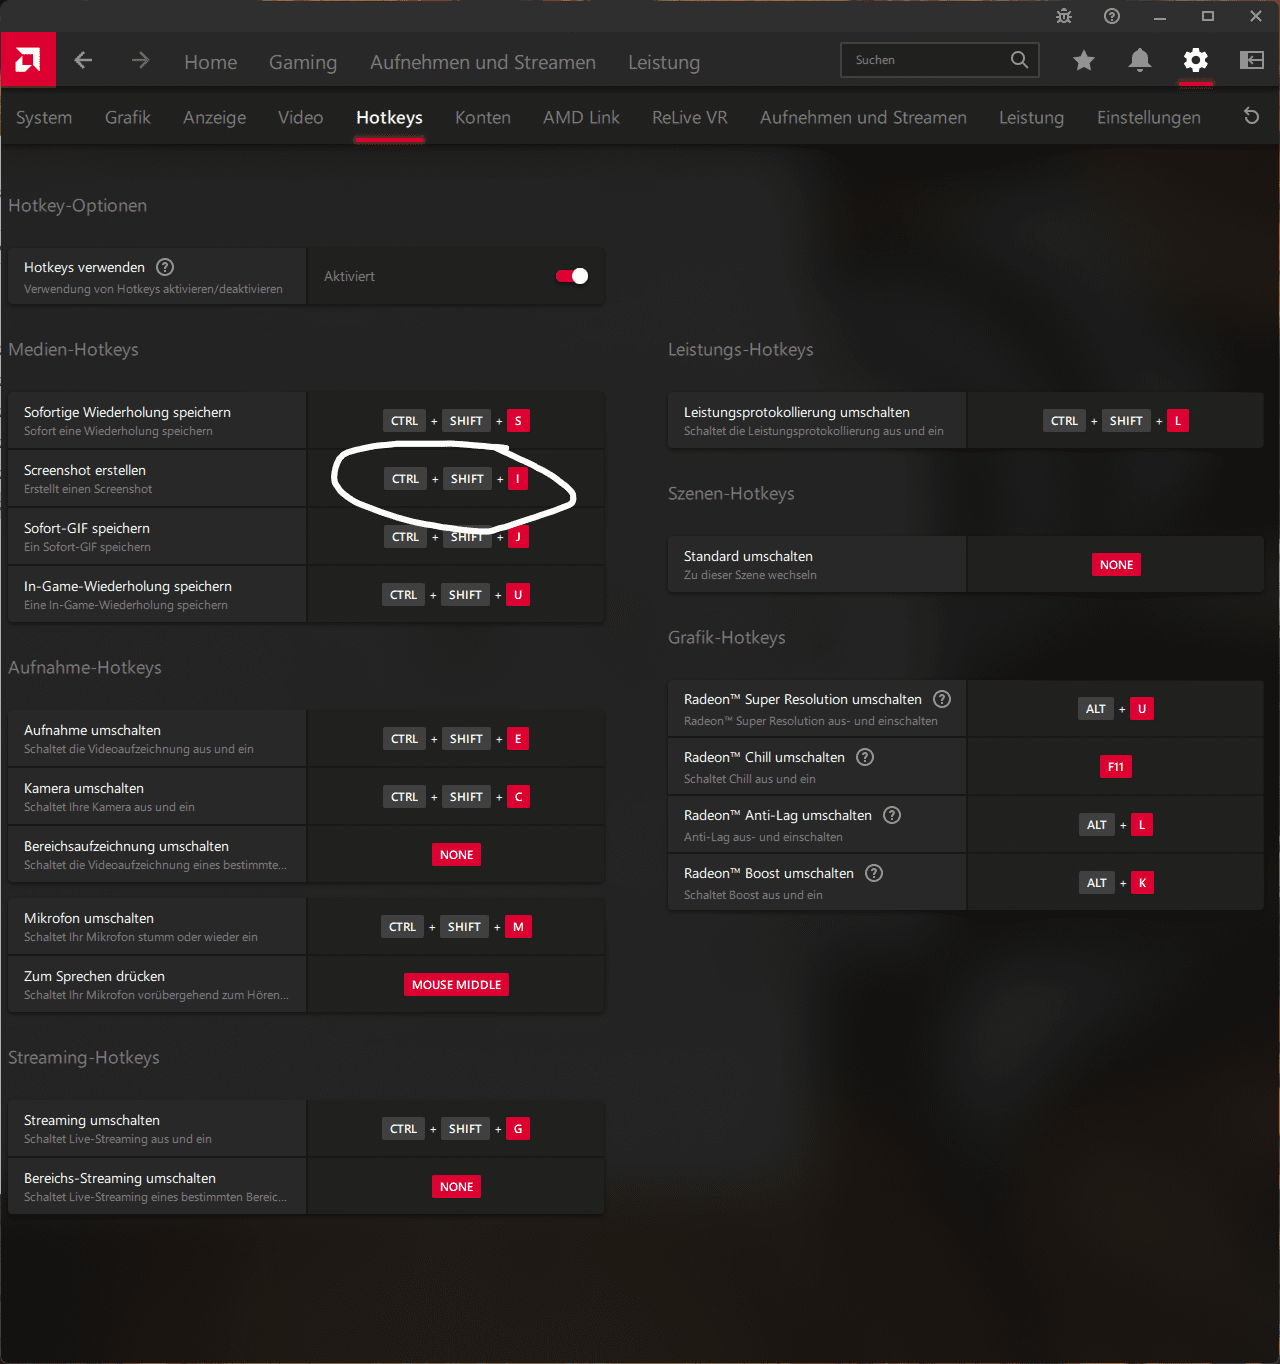Edit Sofortige Wiederholung speichern hotkey

coord(456,421)
